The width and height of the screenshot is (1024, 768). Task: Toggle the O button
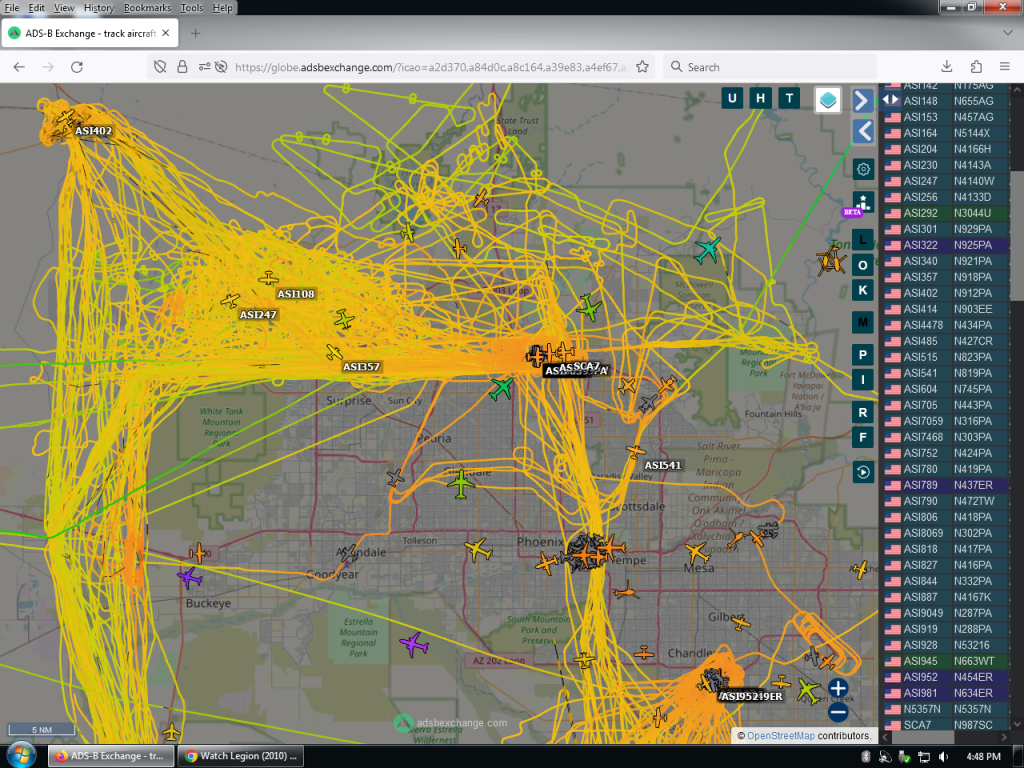pyautogui.click(x=863, y=265)
